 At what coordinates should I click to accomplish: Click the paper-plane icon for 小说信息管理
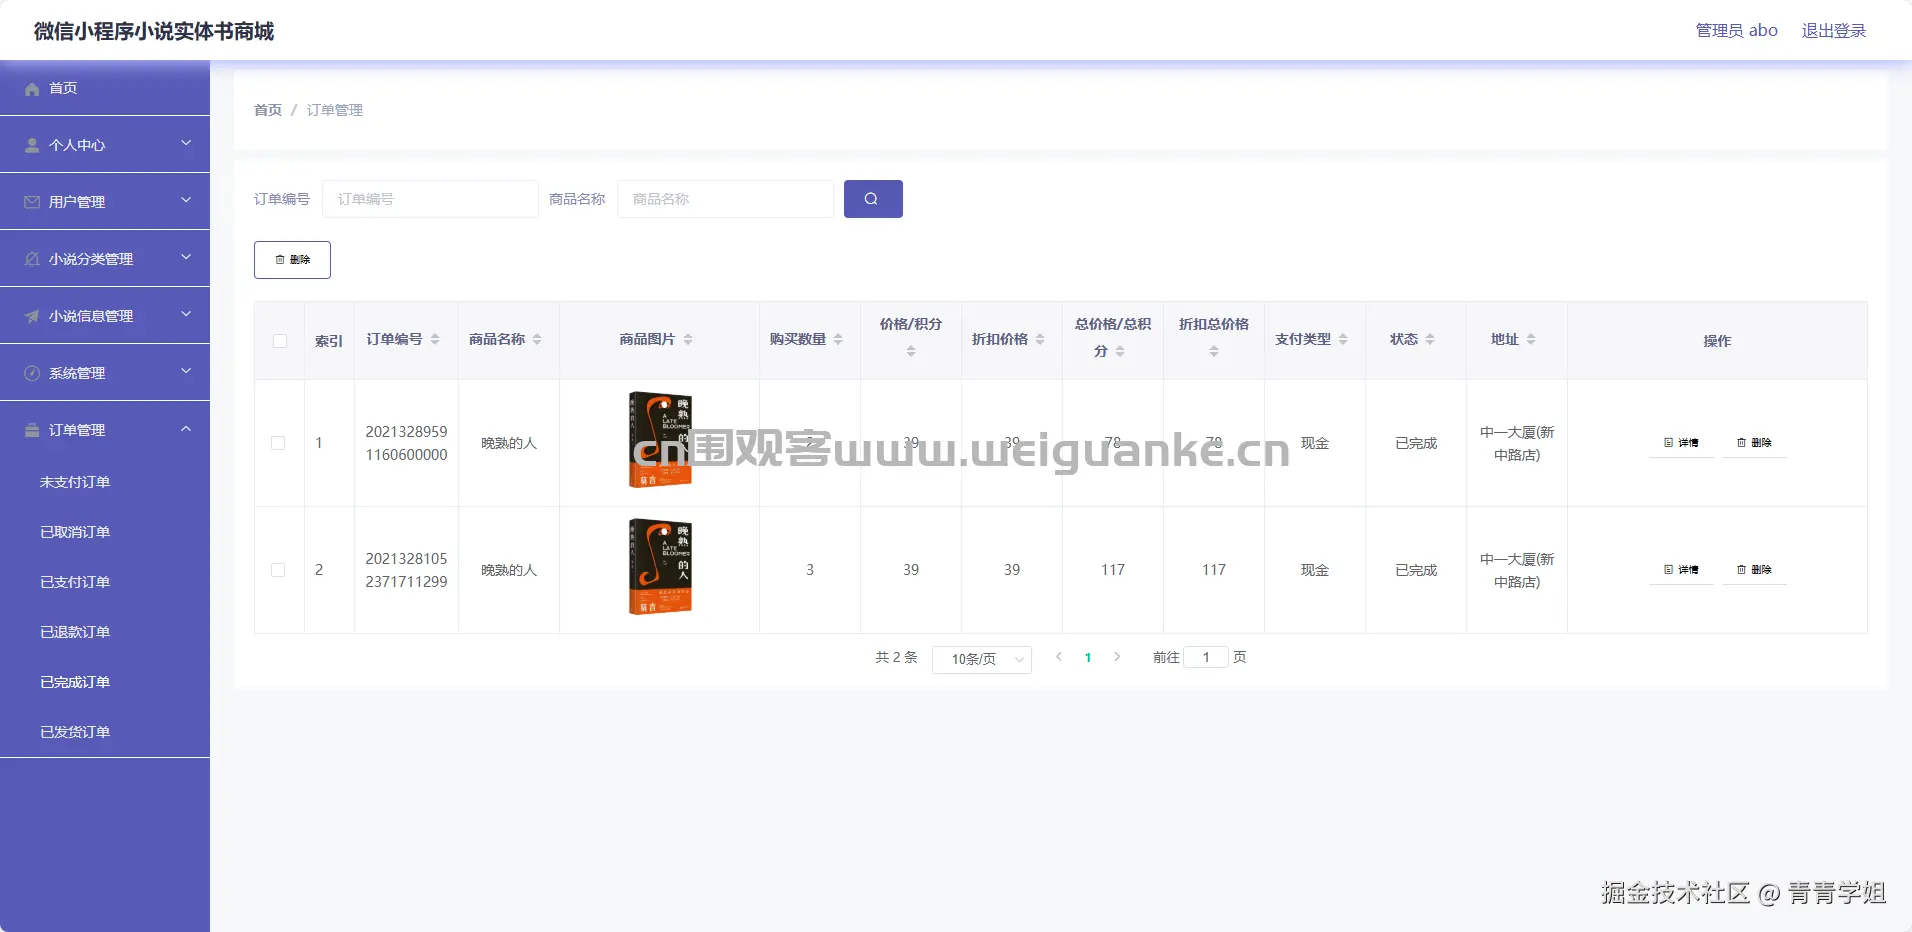coord(31,315)
